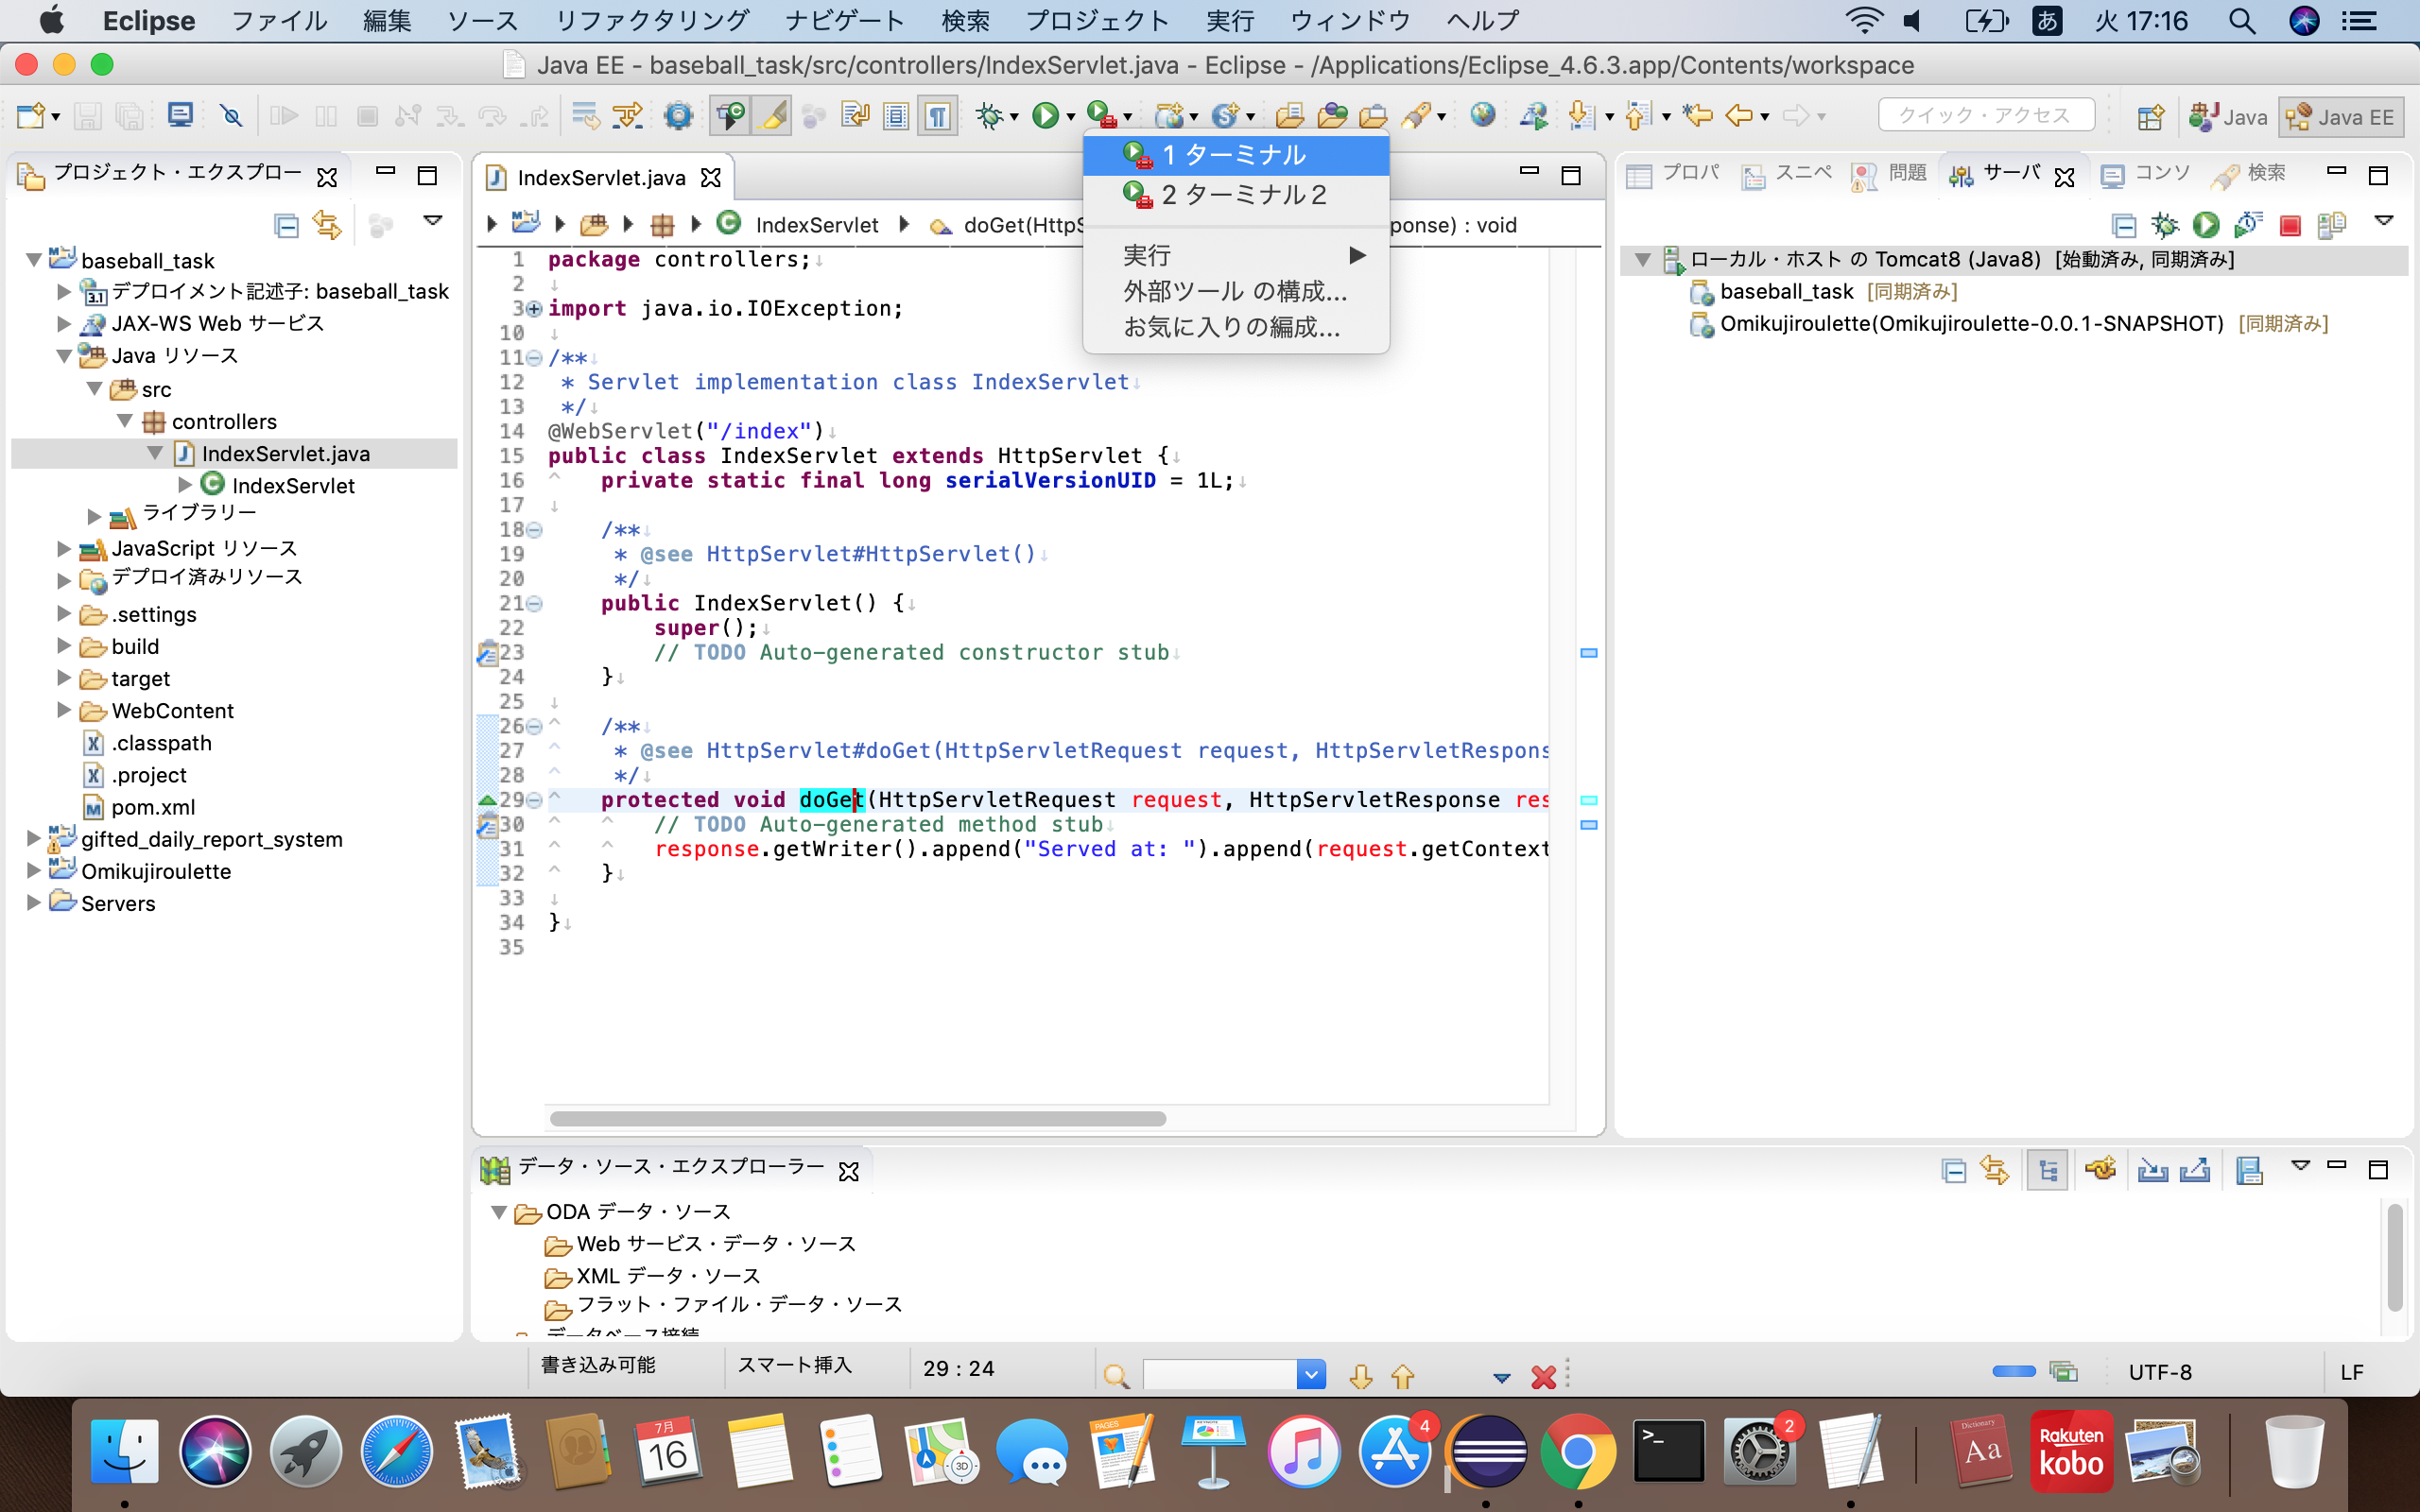Toggle Show Whitespace Characters pilcrow icon
Image resolution: width=2420 pixels, height=1512 pixels.
(x=937, y=116)
